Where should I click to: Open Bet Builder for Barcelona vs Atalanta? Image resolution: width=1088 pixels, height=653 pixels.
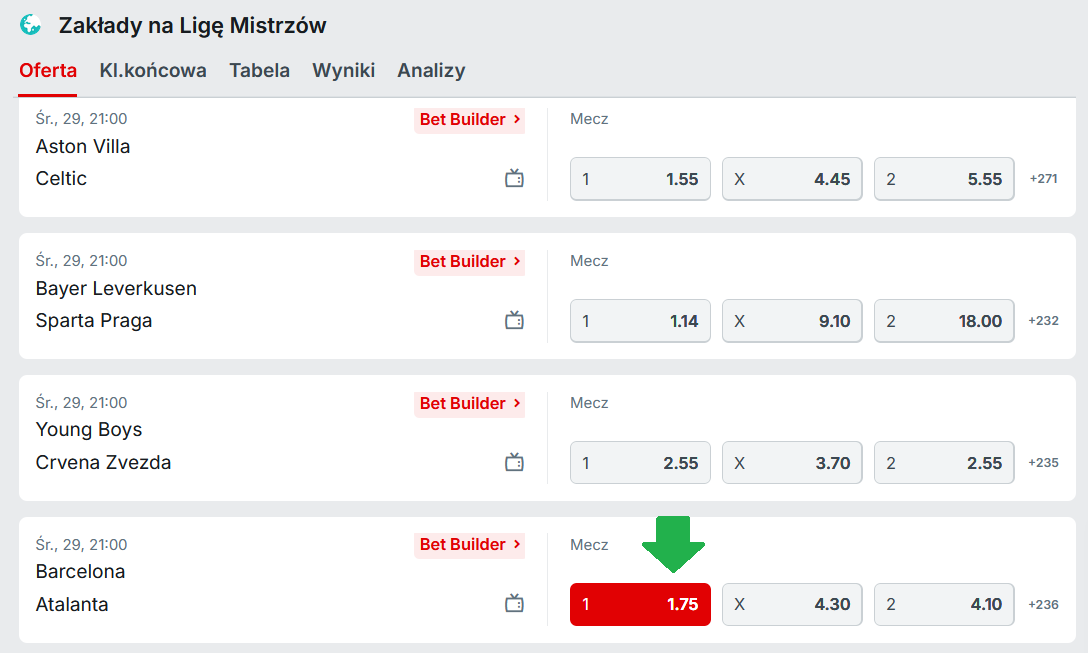click(469, 545)
